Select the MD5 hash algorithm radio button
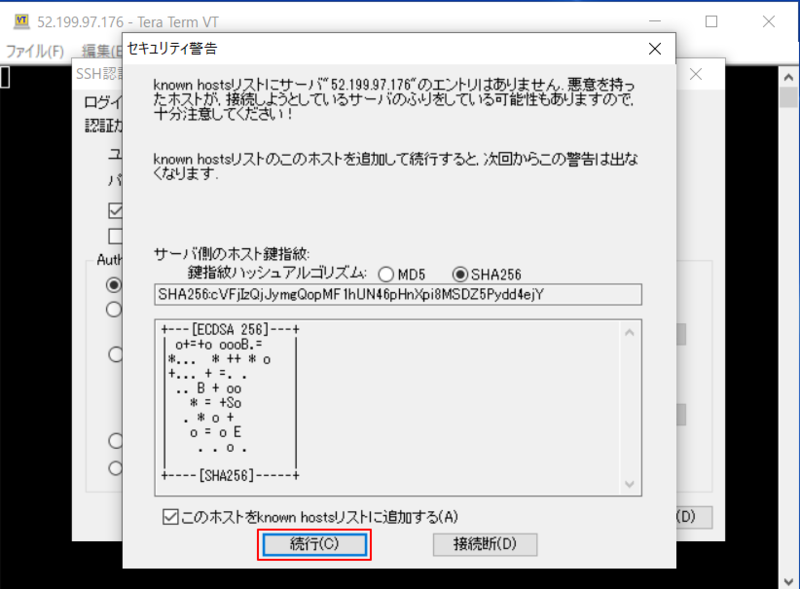 click(386, 276)
